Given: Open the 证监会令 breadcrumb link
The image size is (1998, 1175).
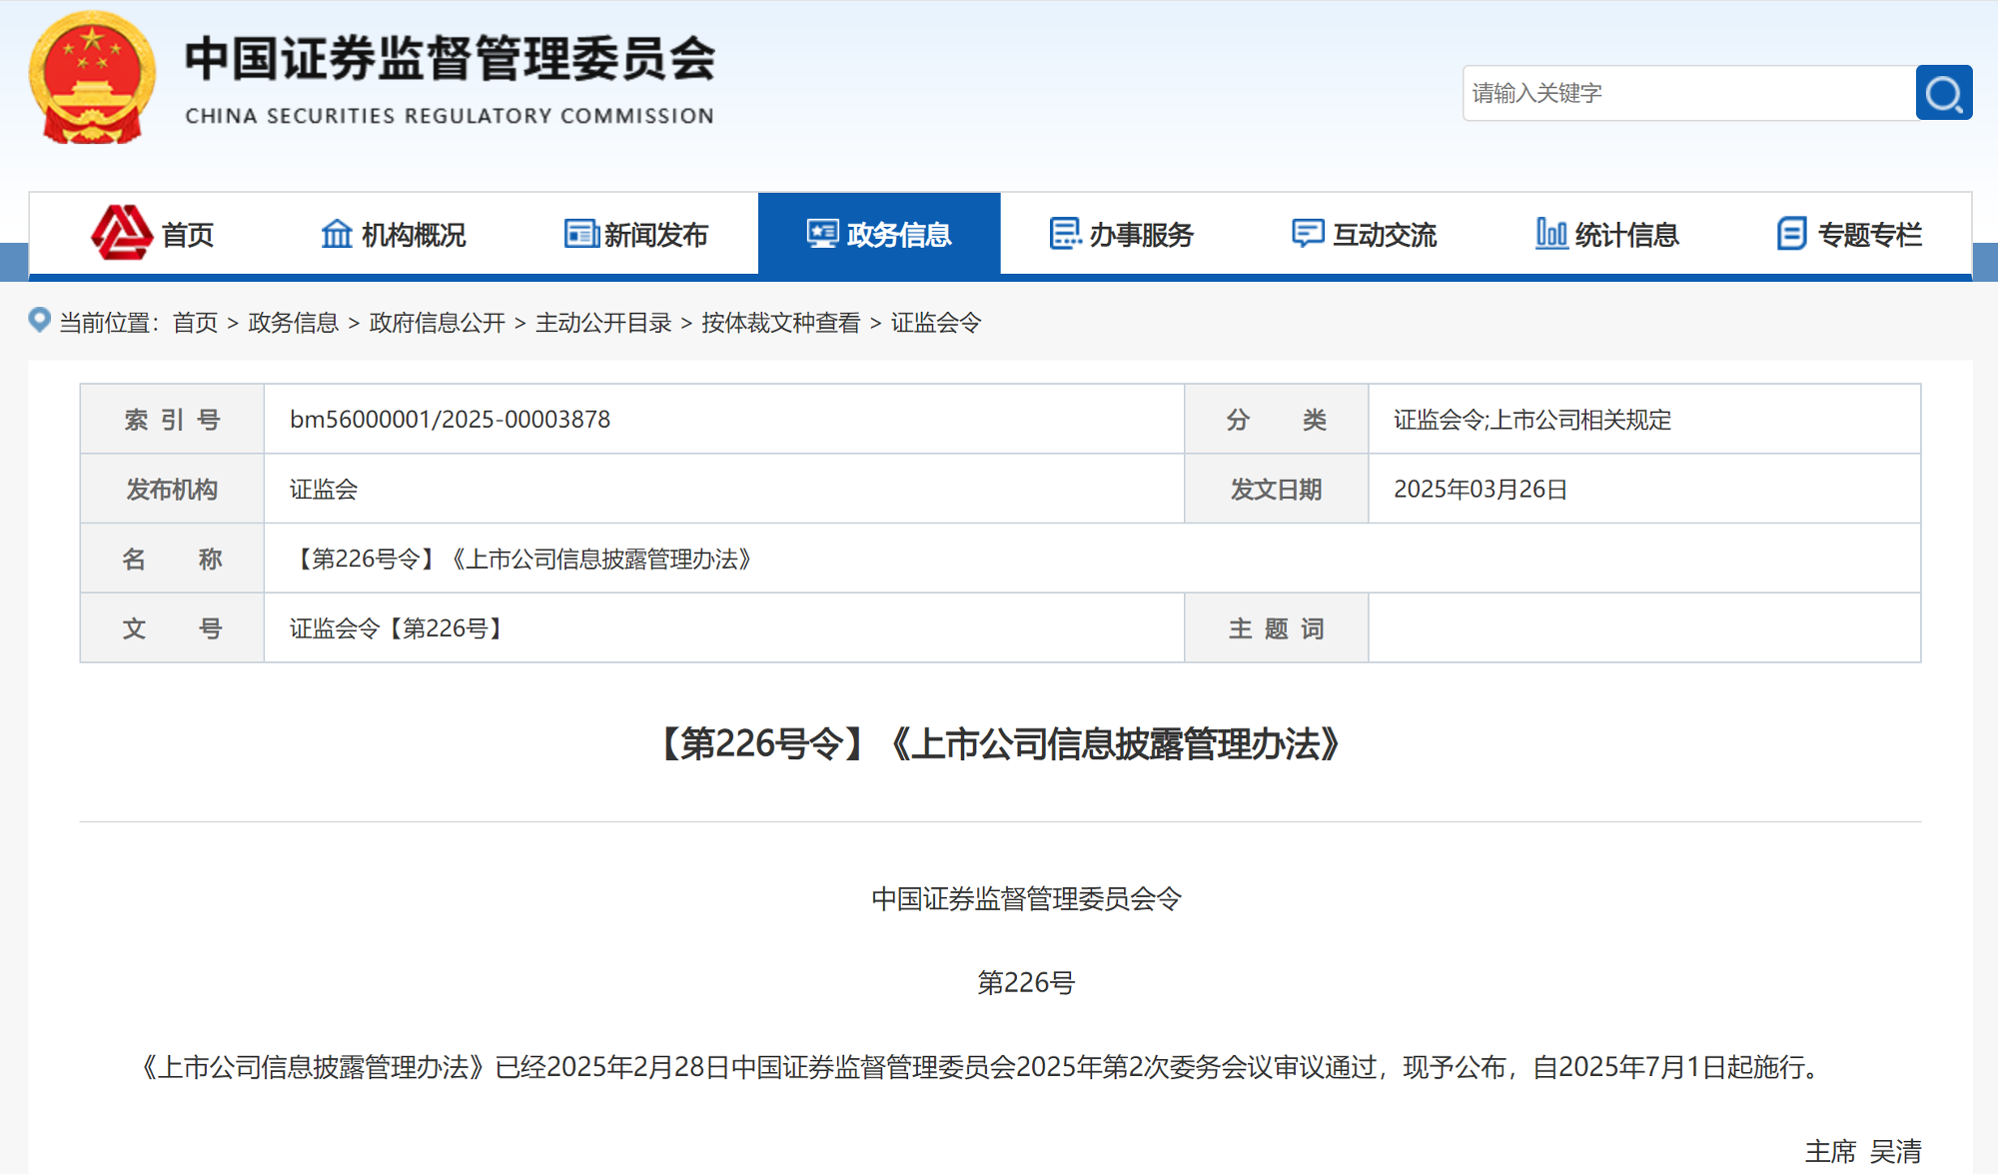Looking at the screenshot, I should coord(936,323).
